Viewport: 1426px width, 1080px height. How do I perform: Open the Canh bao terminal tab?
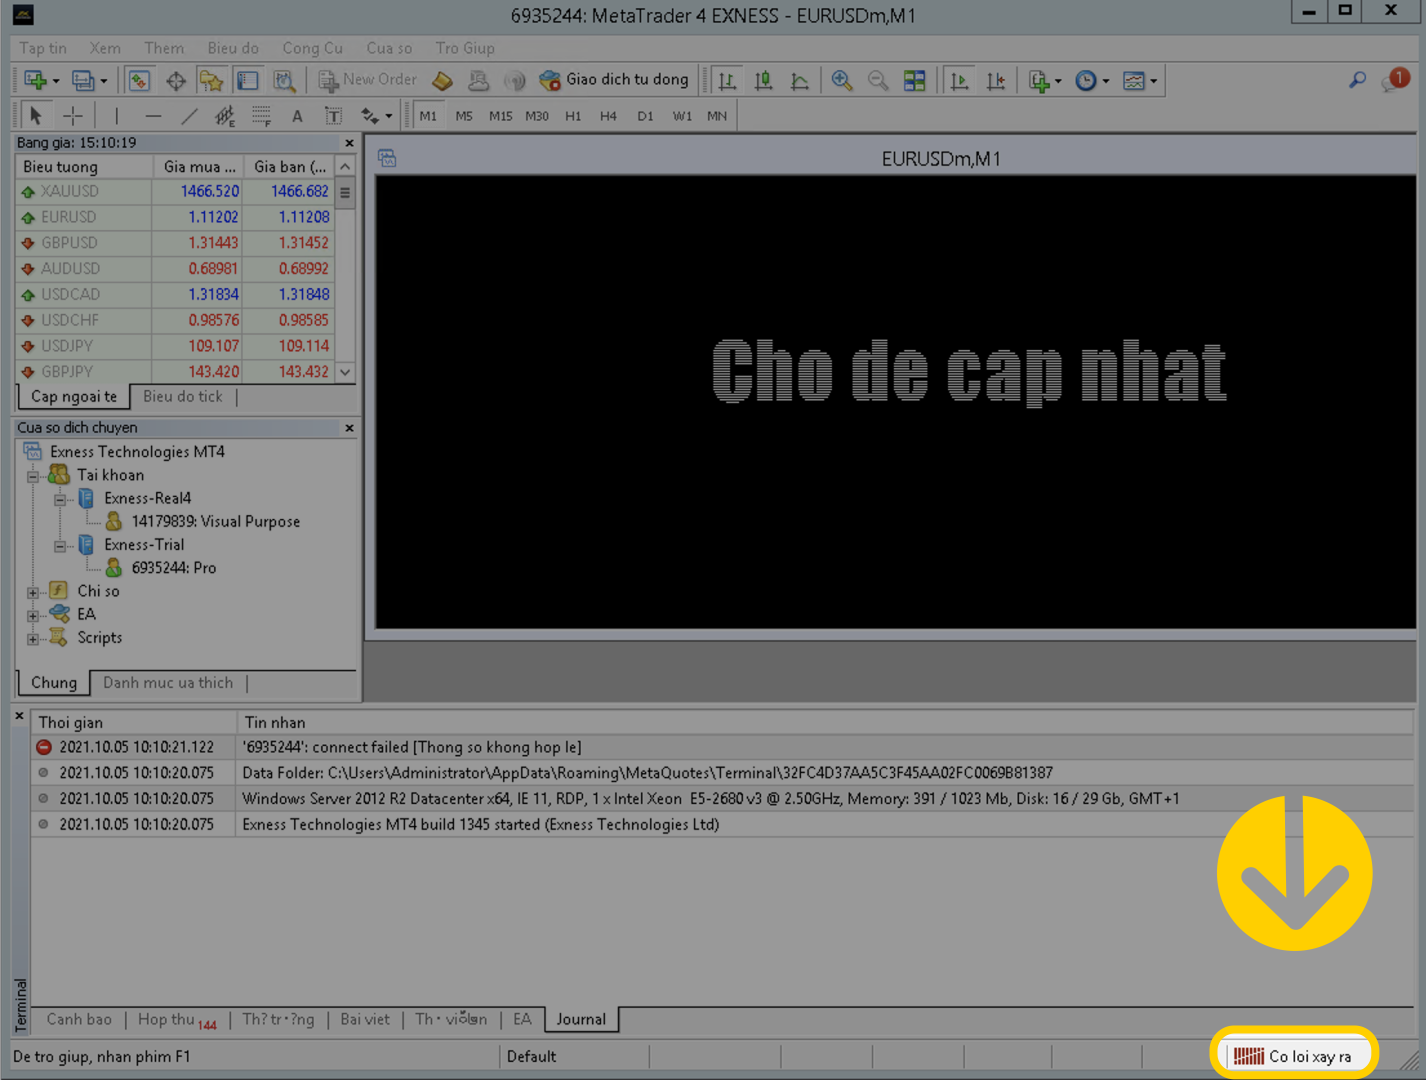[79, 1020]
